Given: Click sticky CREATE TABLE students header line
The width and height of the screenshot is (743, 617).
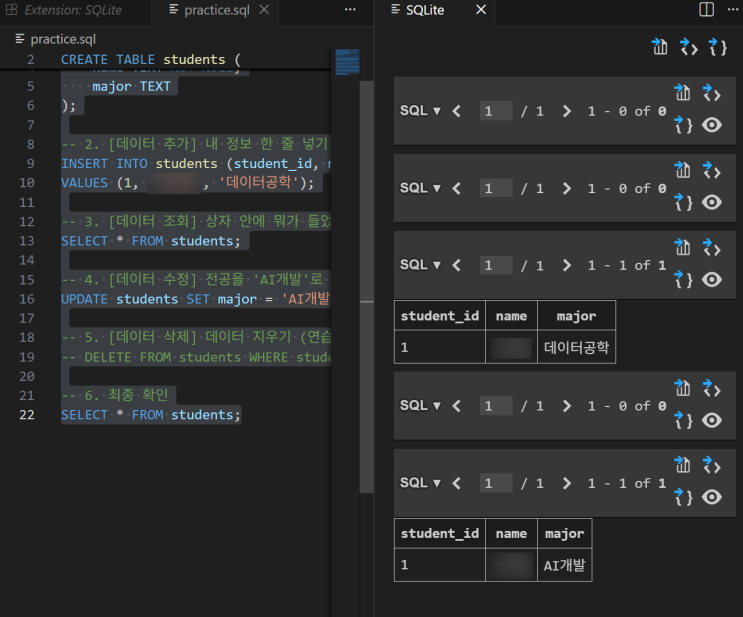Looking at the screenshot, I should point(151,60).
